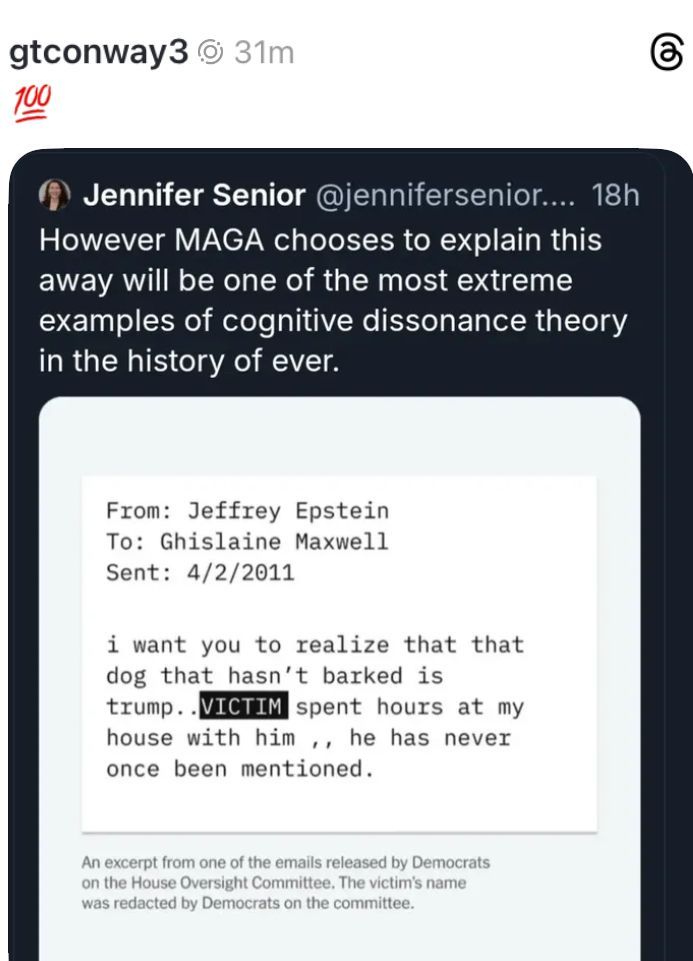Click the black redacted VICTIM block
Image resolution: width=693 pixels, height=961 pixels.
(x=244, y=707)
